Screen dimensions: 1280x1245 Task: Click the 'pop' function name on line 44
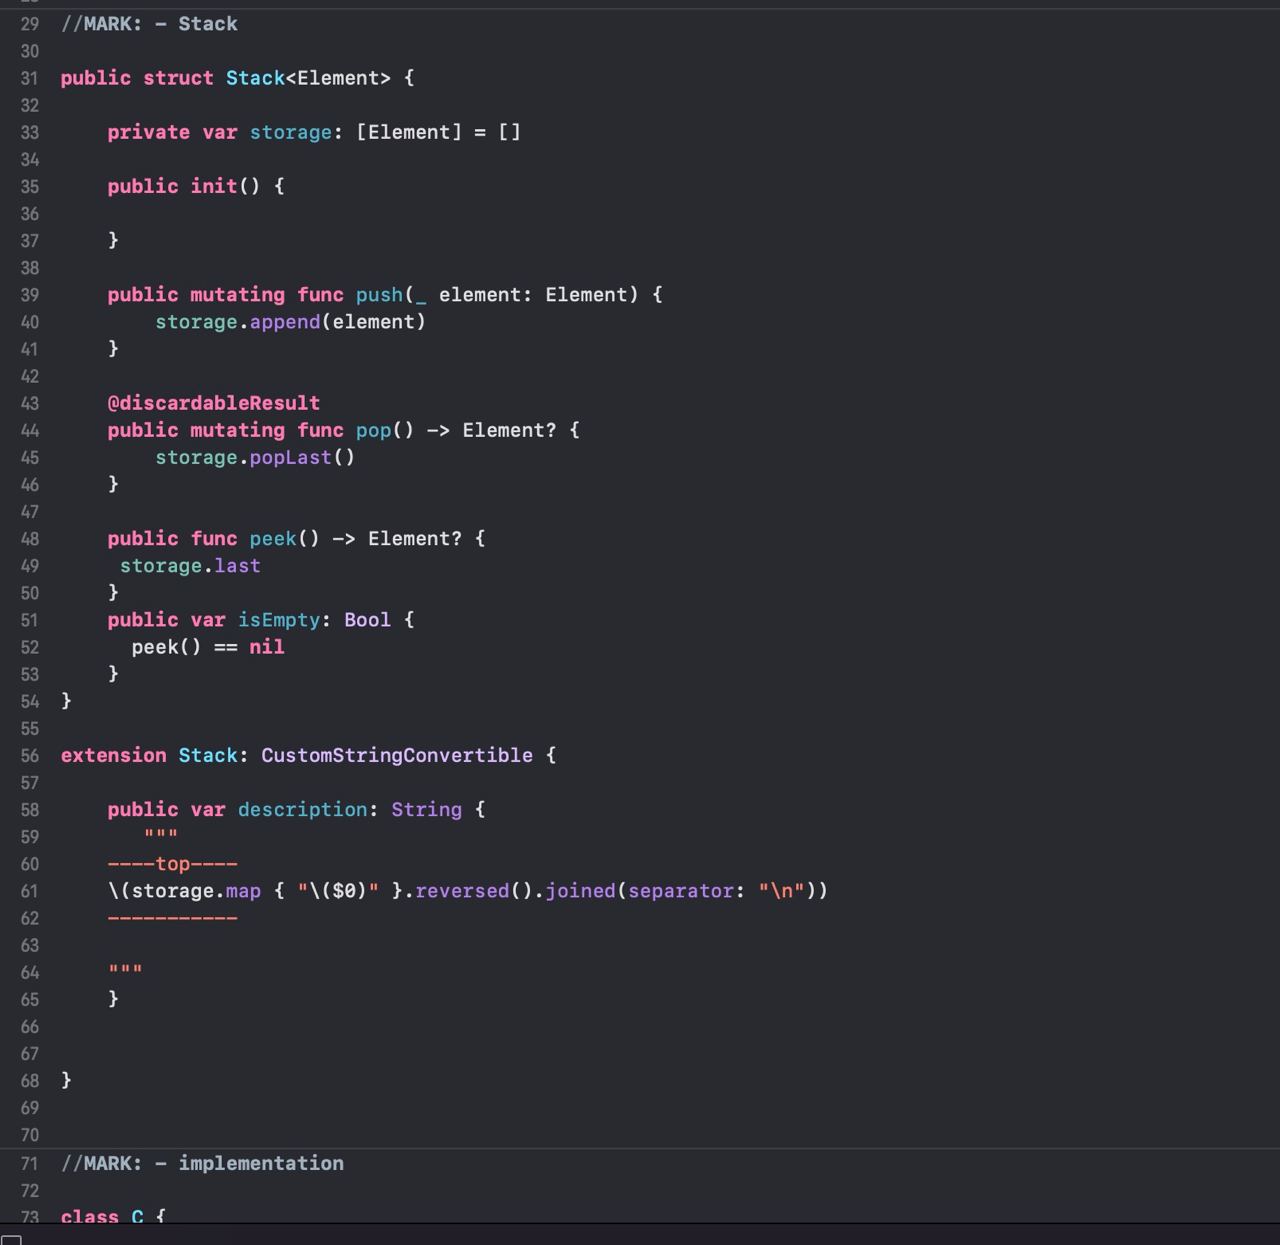(373, 430)
